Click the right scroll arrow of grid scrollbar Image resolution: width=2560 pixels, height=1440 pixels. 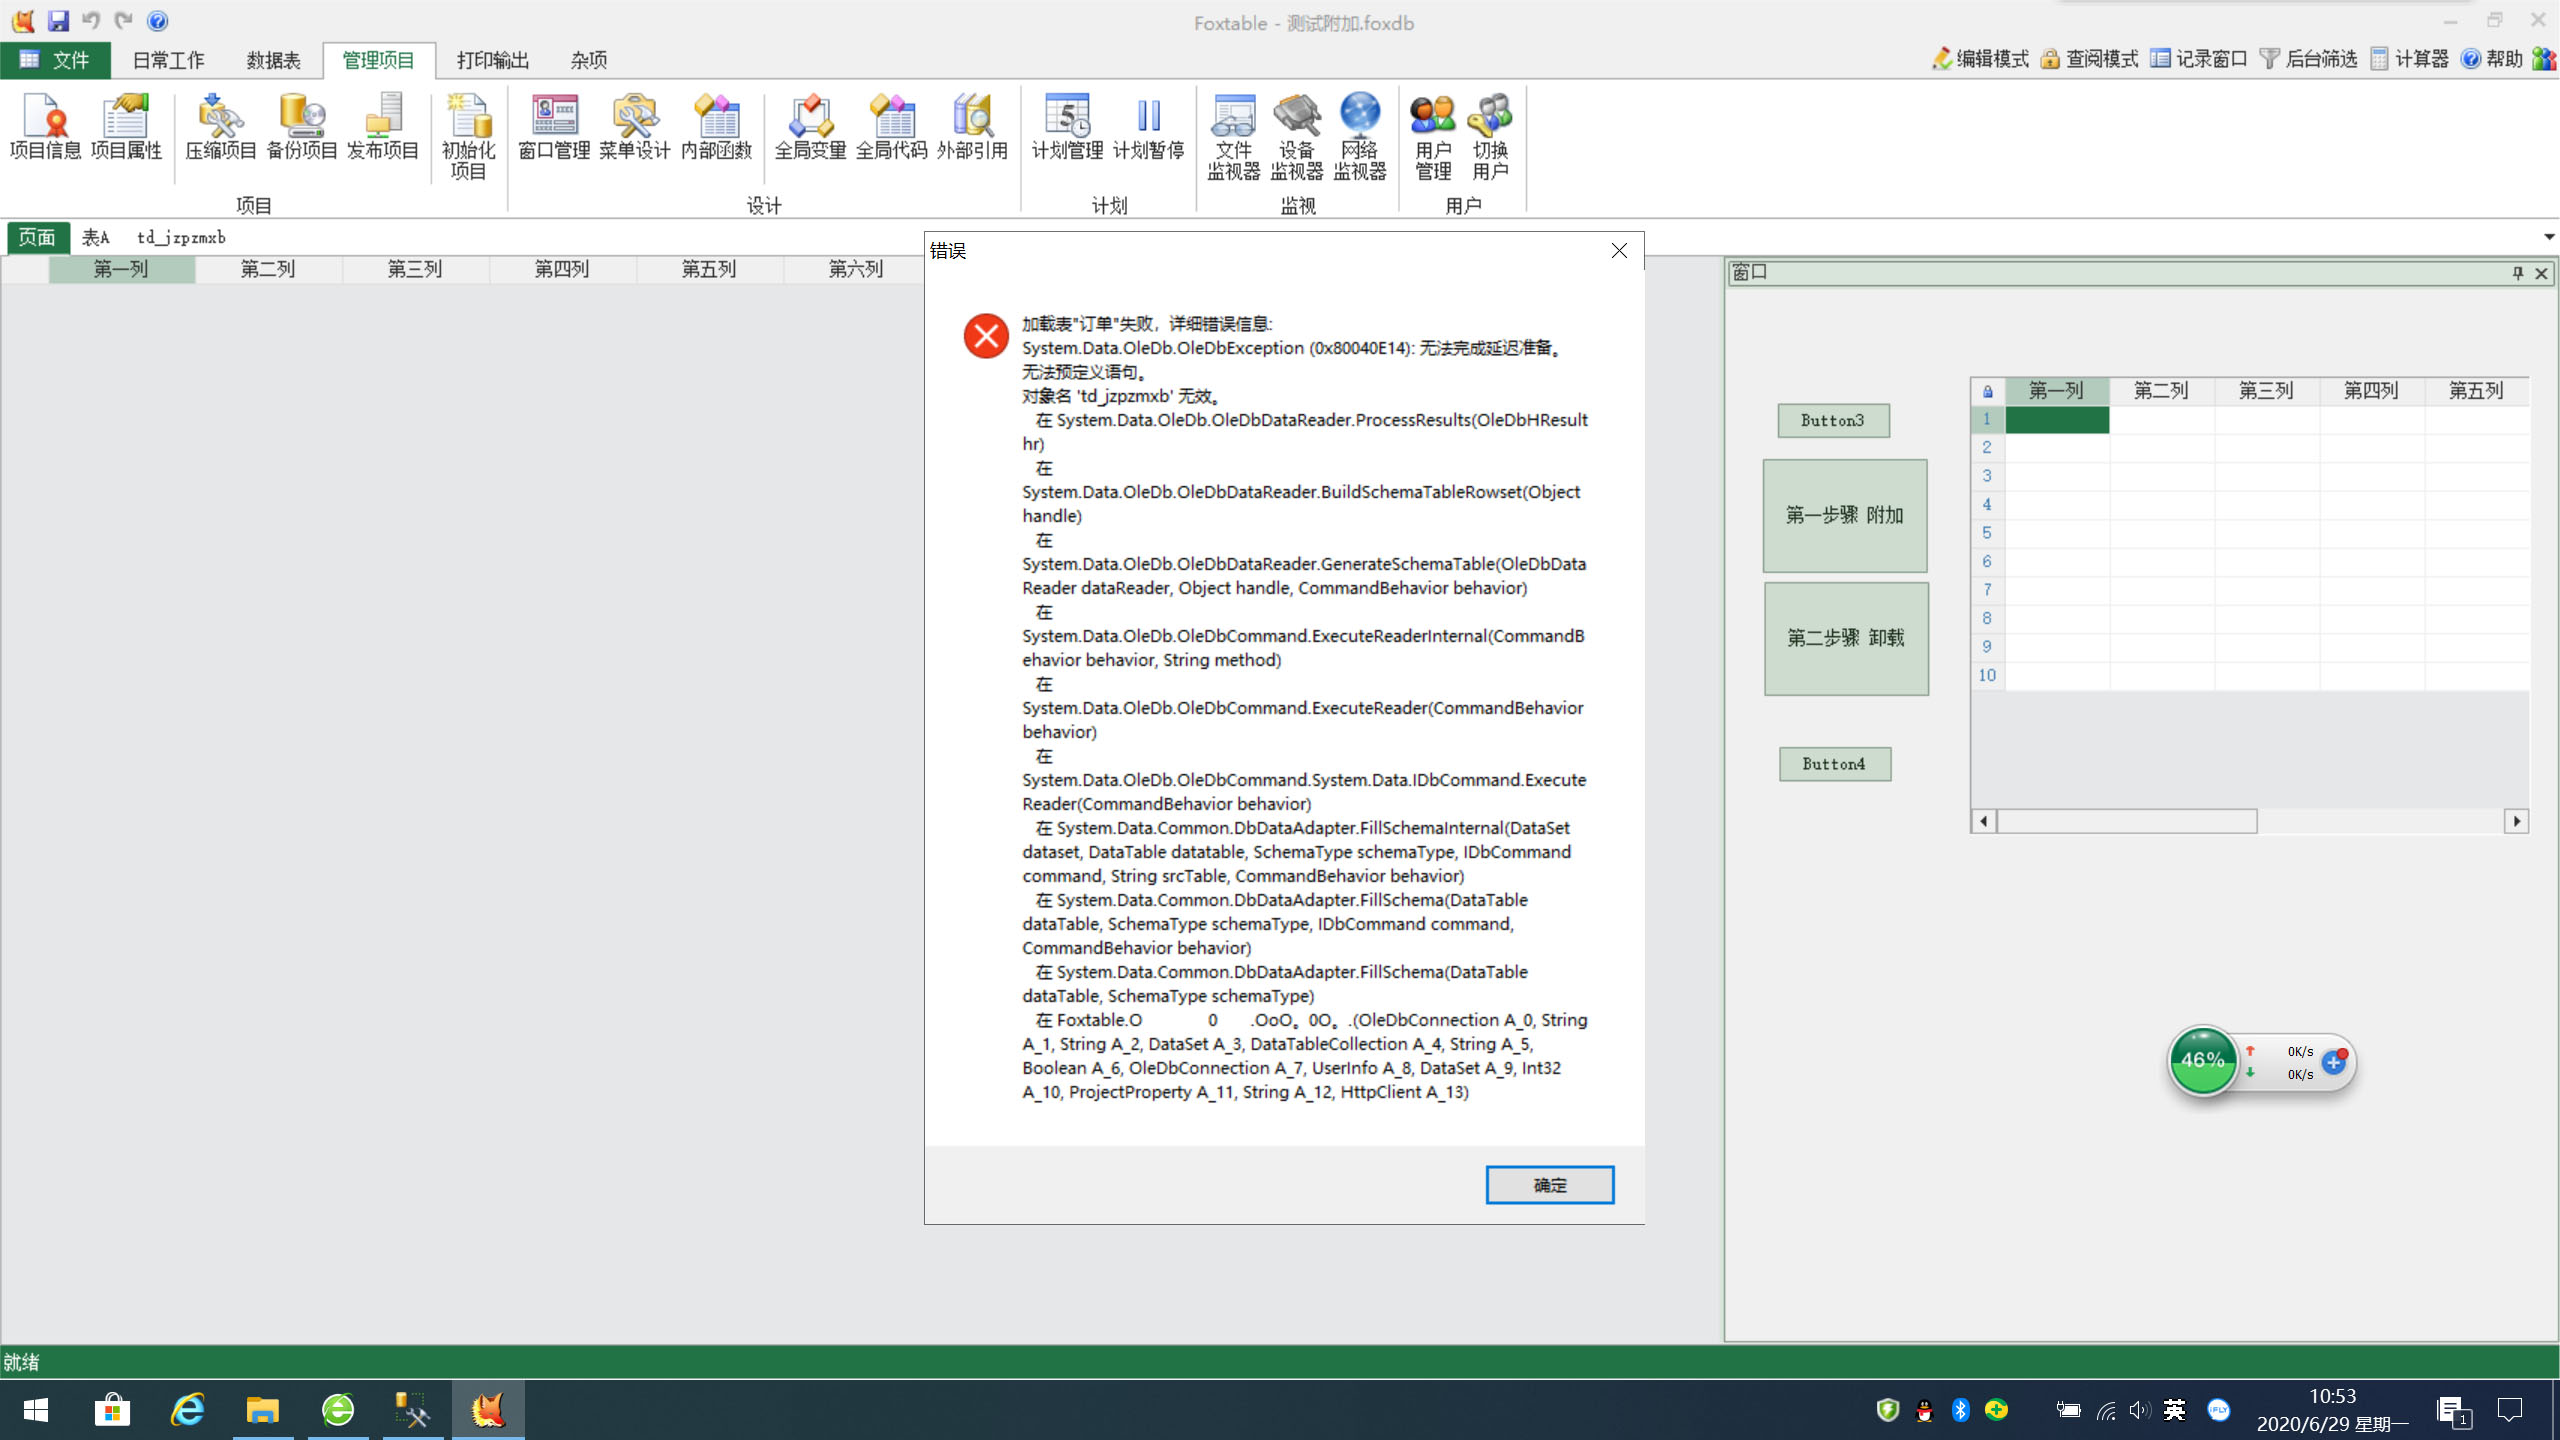(x=2516, y=821)
